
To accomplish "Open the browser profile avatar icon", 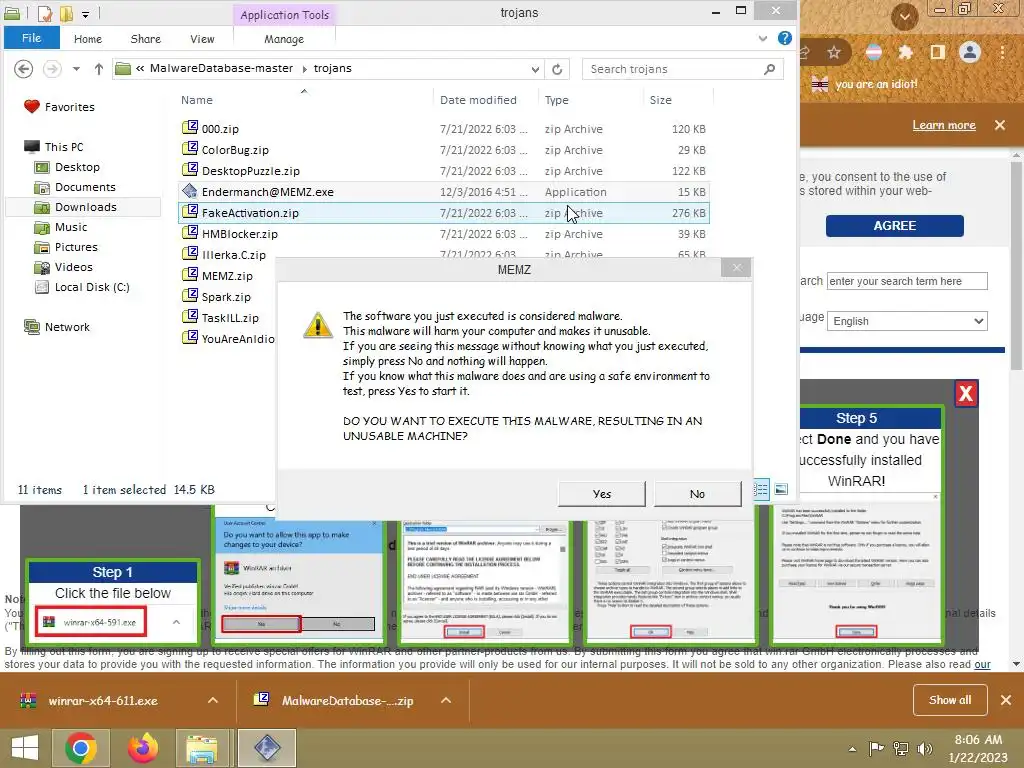I will coord(970,52).
